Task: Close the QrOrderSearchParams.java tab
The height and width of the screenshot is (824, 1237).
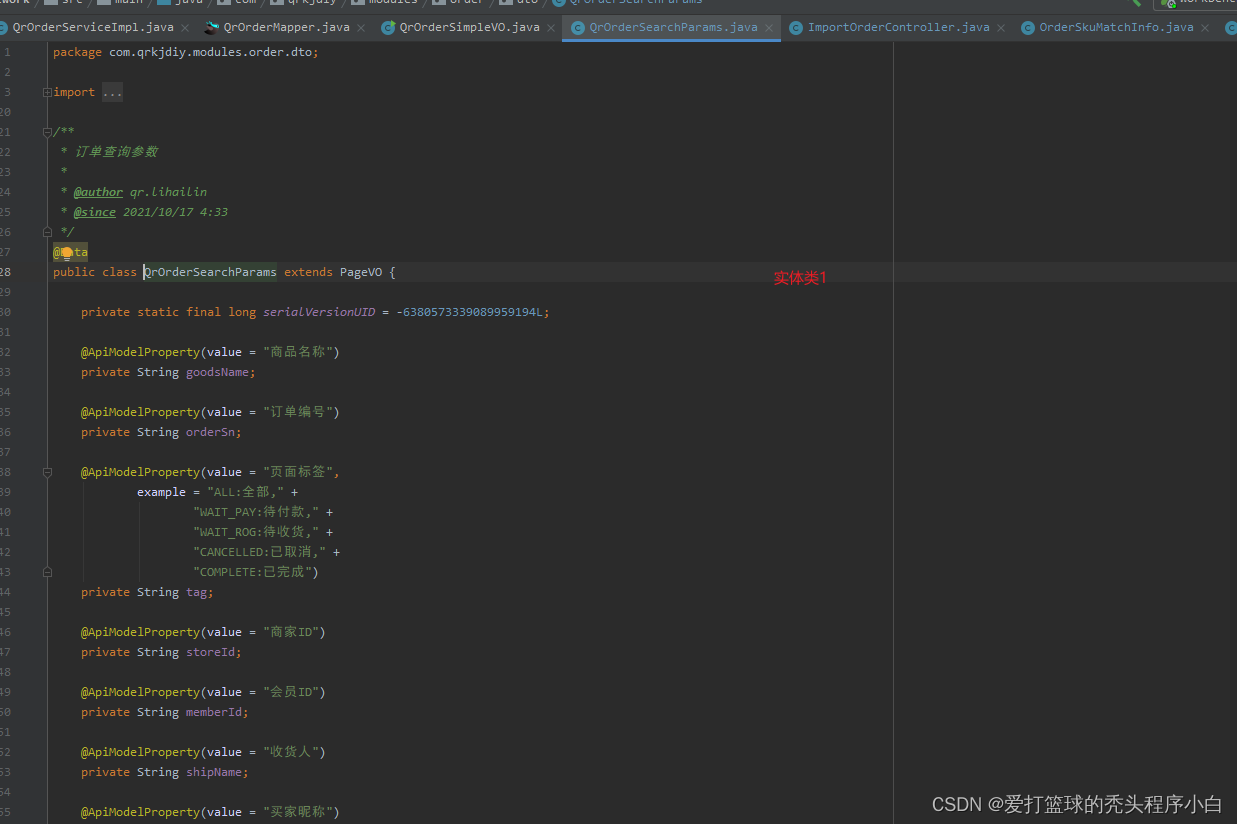Action: pos(768,28)
